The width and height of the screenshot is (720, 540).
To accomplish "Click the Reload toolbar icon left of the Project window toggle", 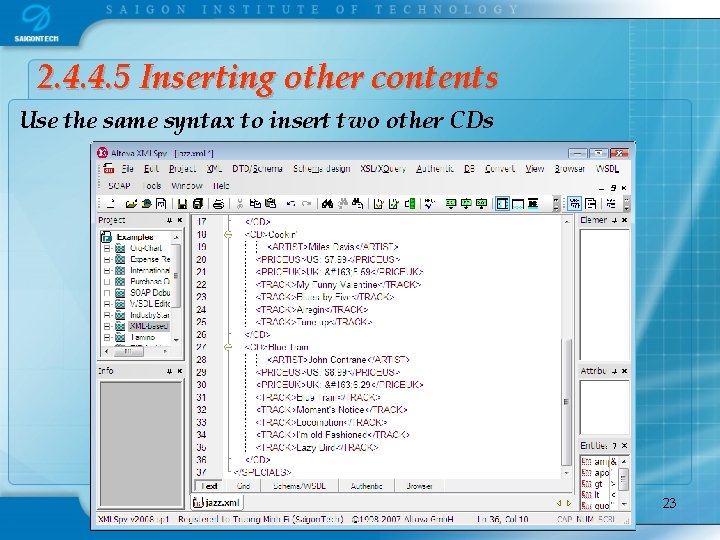I will coord(481,203).
